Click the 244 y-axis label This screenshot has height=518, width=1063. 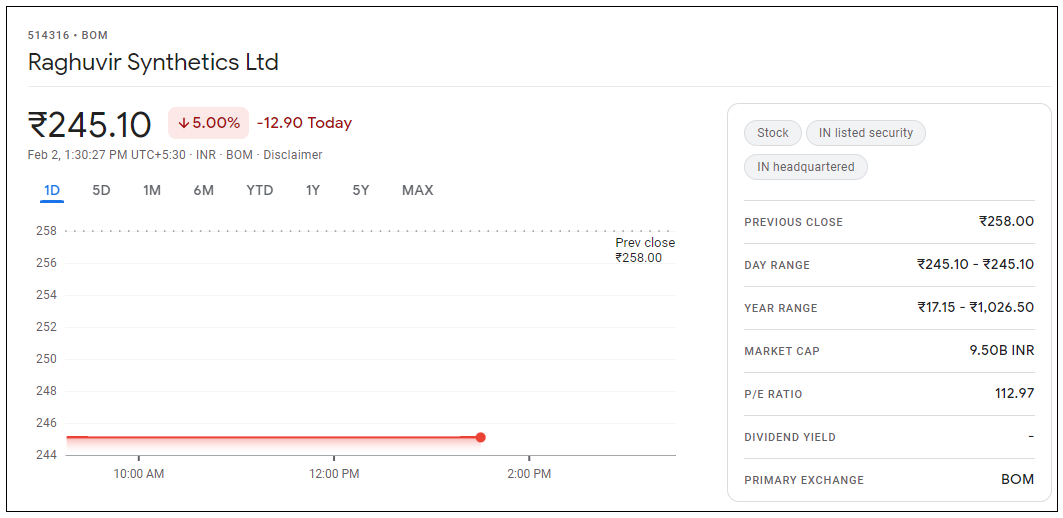pos(46,455)
